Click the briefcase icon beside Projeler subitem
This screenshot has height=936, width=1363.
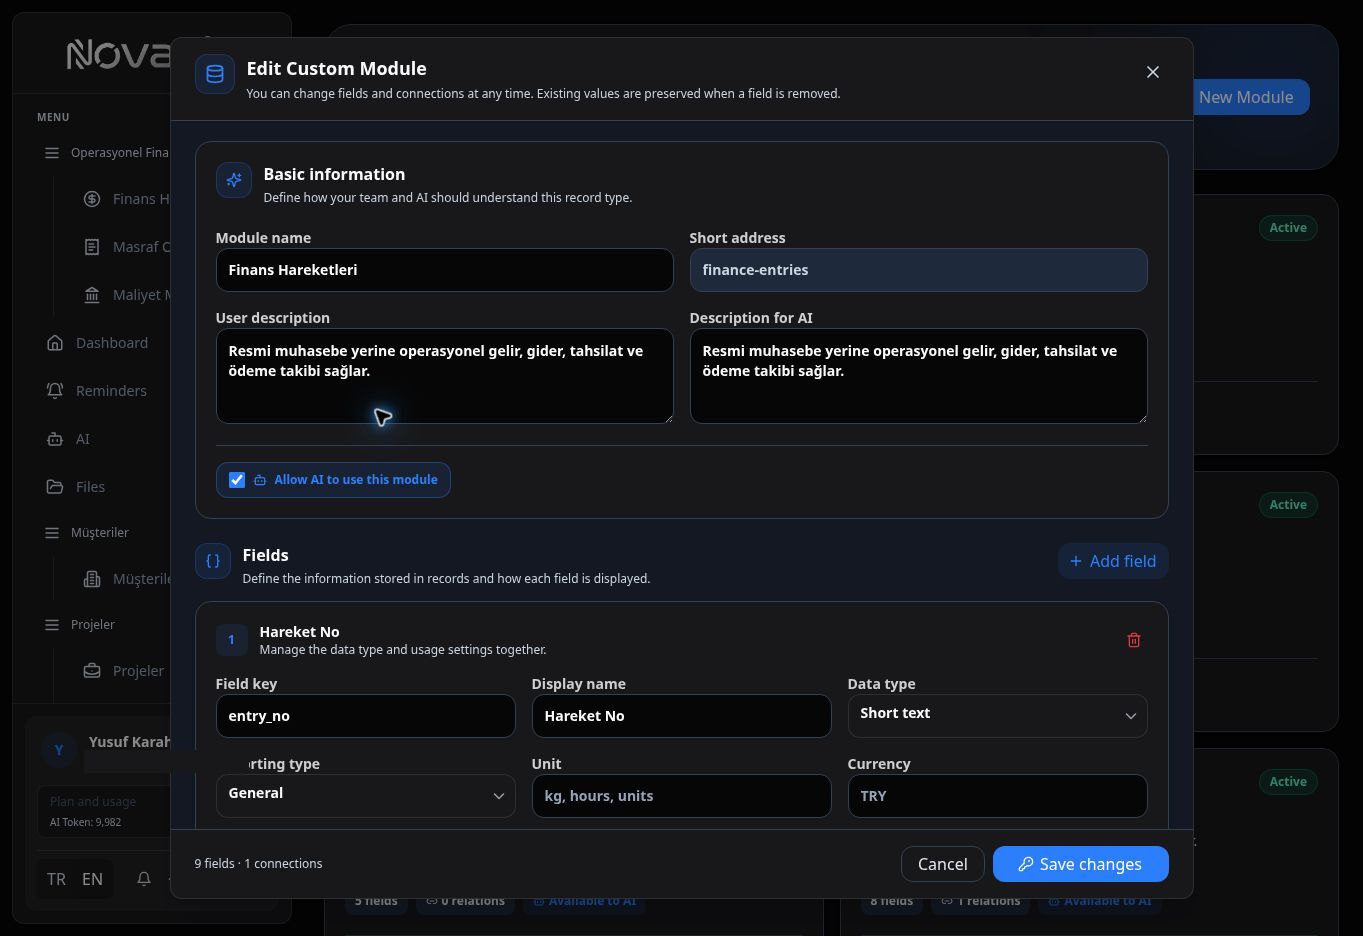(x=92, y=671)
